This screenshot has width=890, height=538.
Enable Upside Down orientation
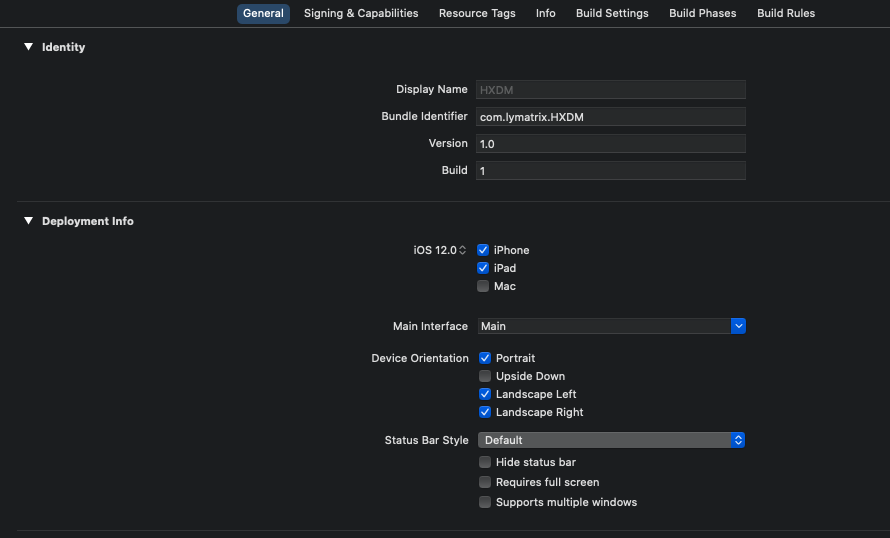(485, 376)
